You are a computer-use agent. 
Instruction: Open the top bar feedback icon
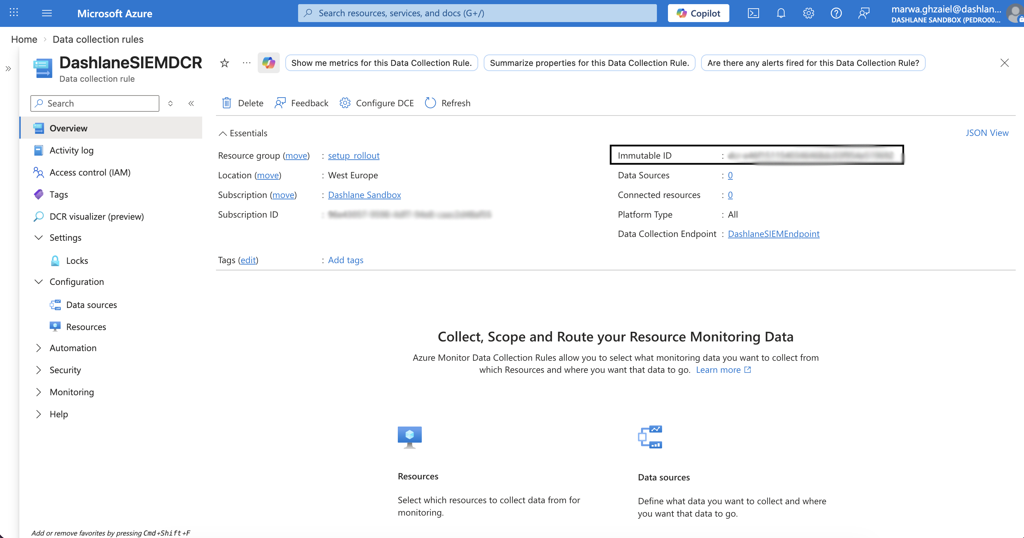(863, 13)
